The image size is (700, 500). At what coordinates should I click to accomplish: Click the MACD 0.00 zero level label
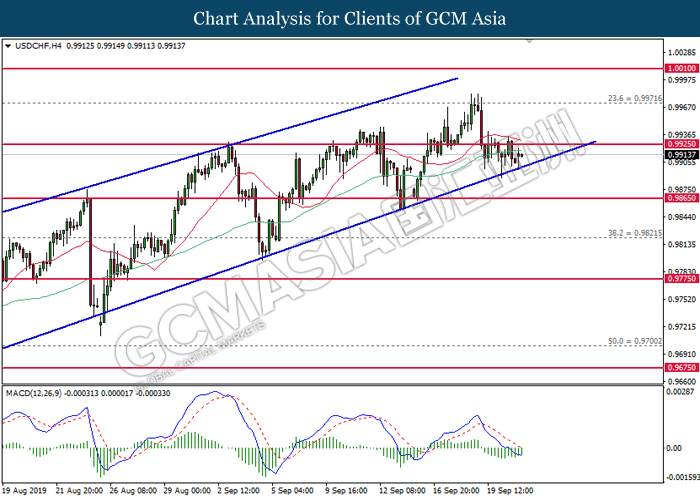tap(674, 448)
